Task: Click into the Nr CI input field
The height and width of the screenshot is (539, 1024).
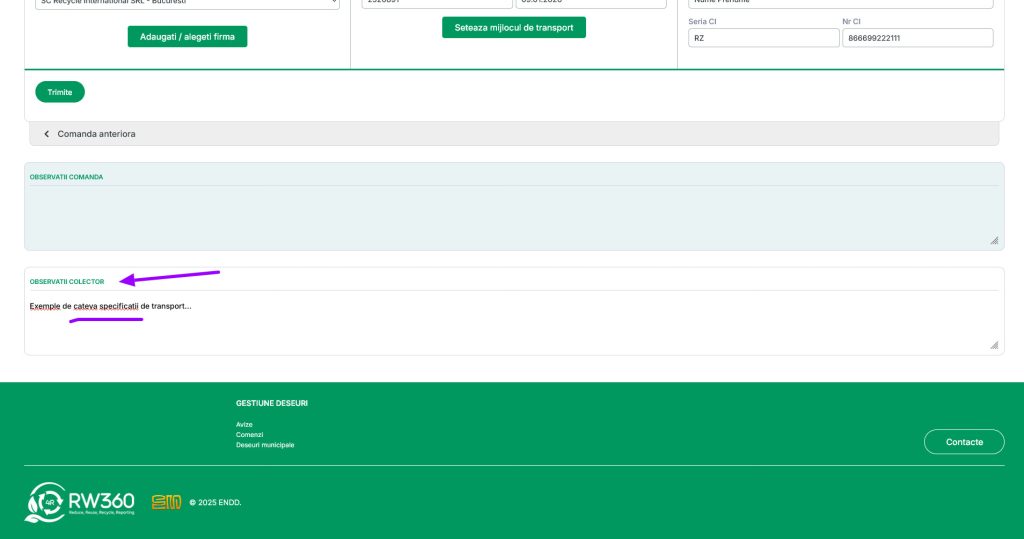Action: (917, 38)
